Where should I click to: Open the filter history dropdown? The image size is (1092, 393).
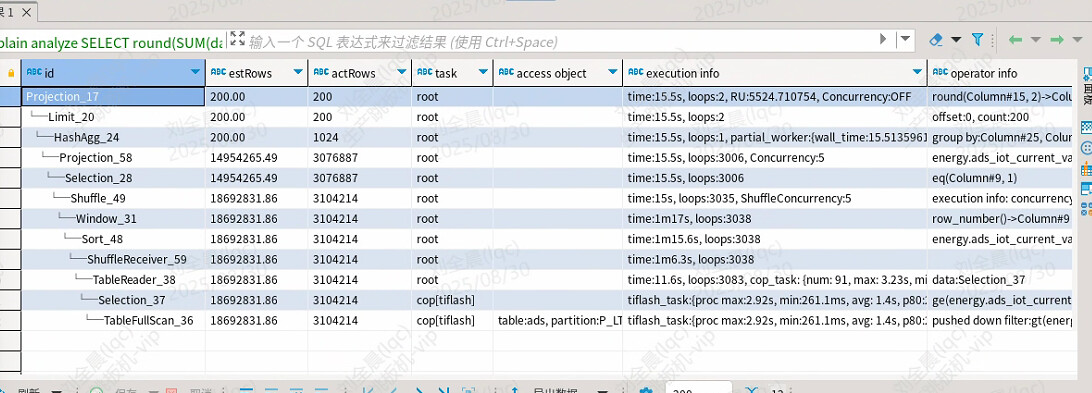pyautogui.click(x=905, y=39)
